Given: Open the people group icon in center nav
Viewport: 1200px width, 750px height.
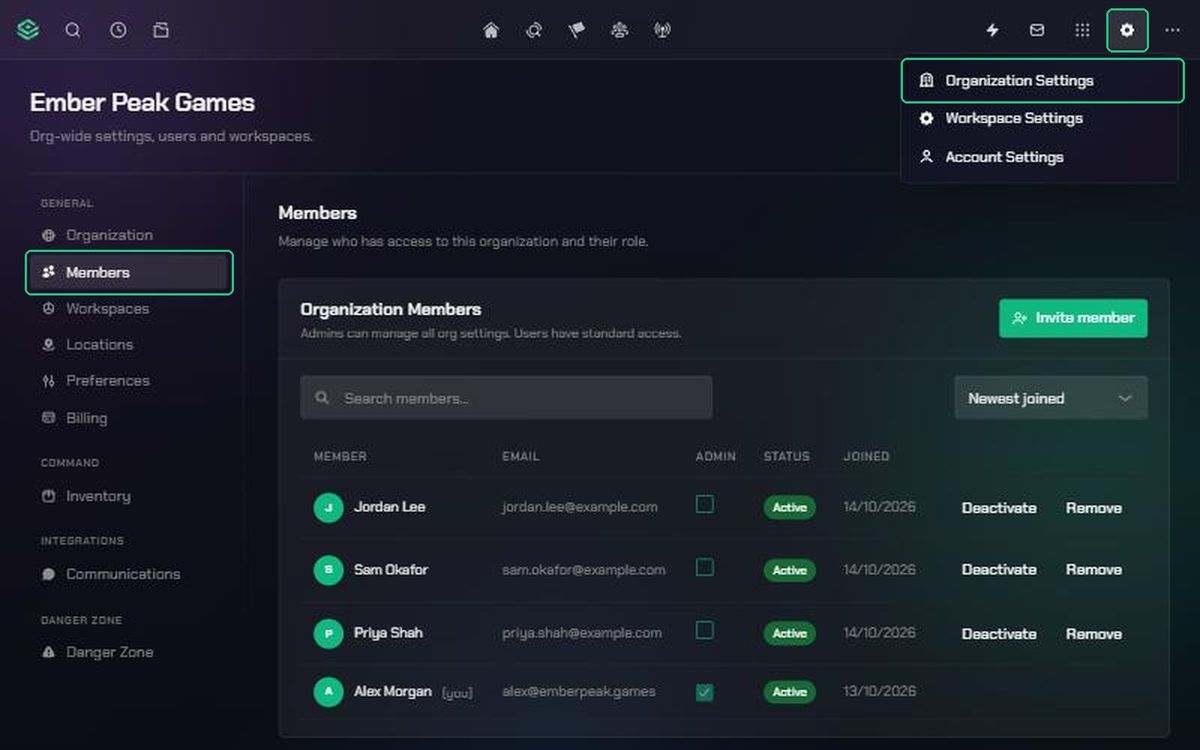Looking at the screenshot, I should 619,30.
